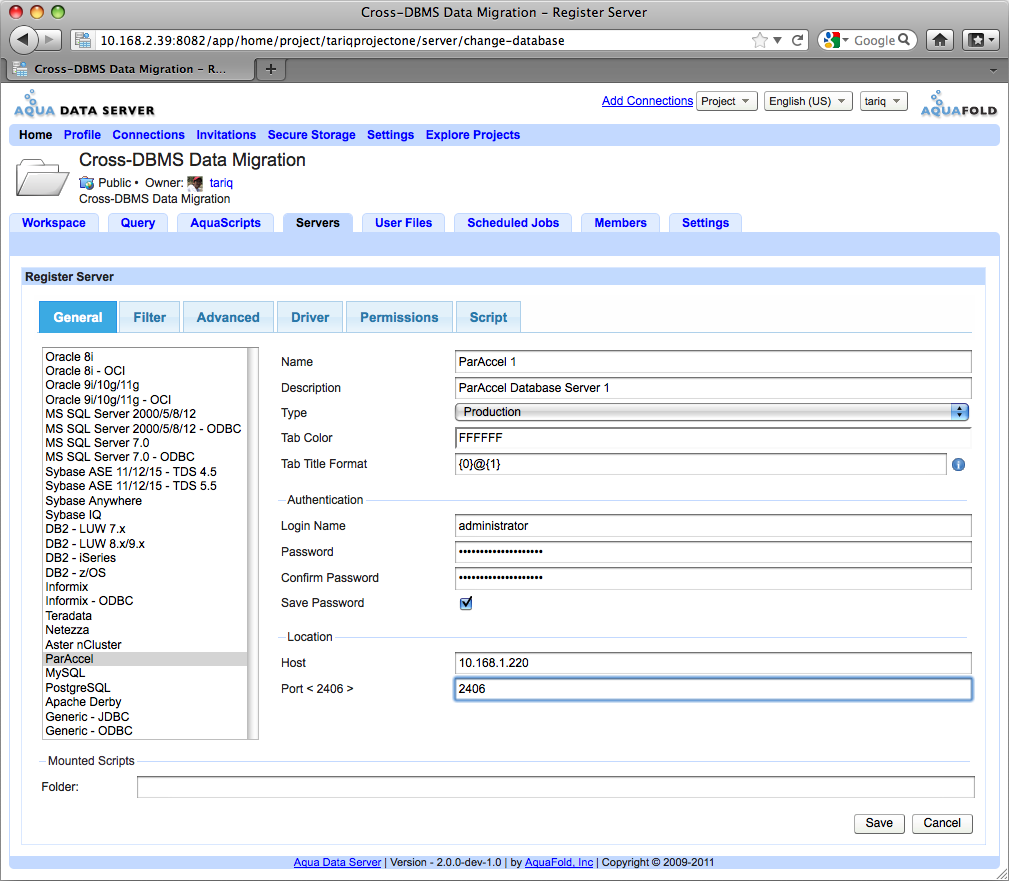The width and height of the screenshot is (1009, 881).
Task: Click the AquaFold, Inc footer link
Action: [559, 862]
